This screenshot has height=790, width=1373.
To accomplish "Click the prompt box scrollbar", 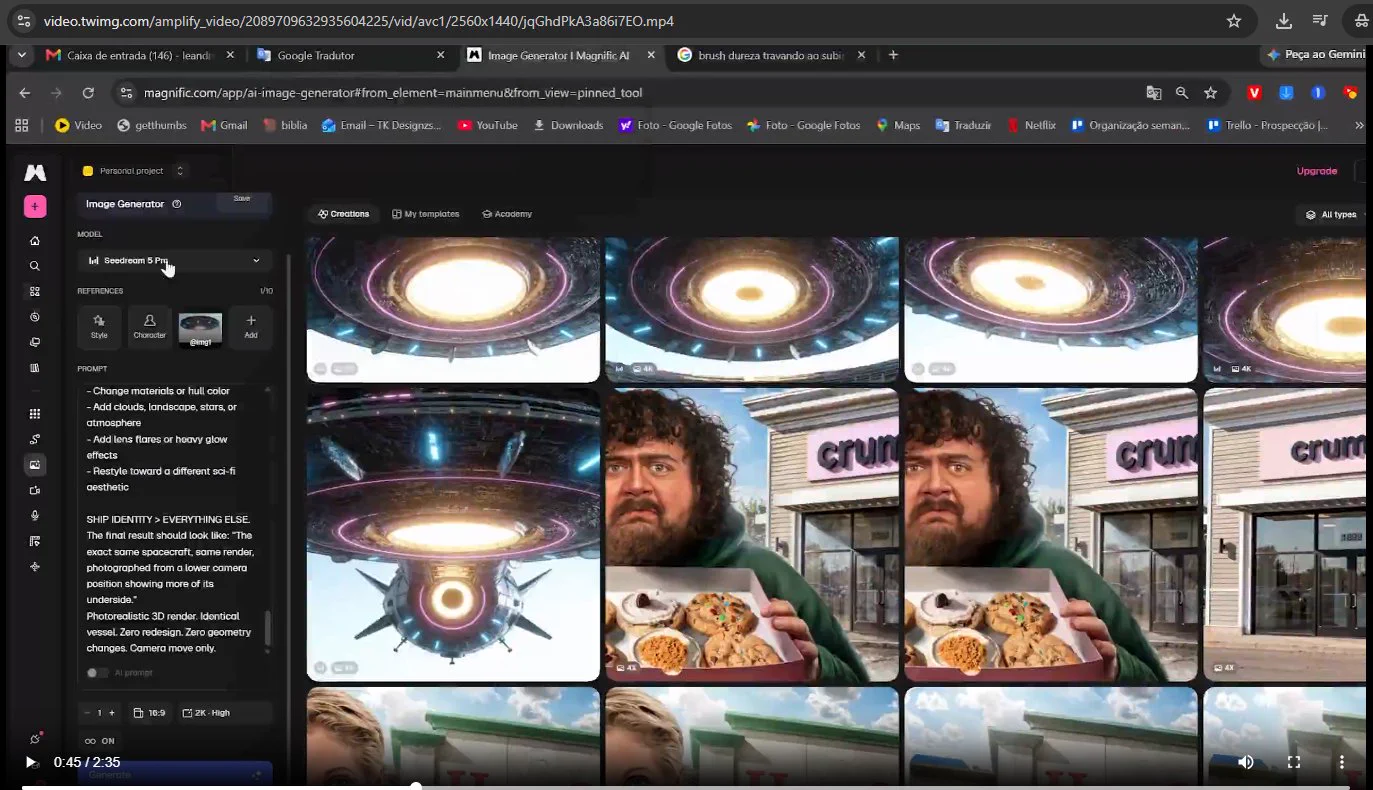I will 267,629.
